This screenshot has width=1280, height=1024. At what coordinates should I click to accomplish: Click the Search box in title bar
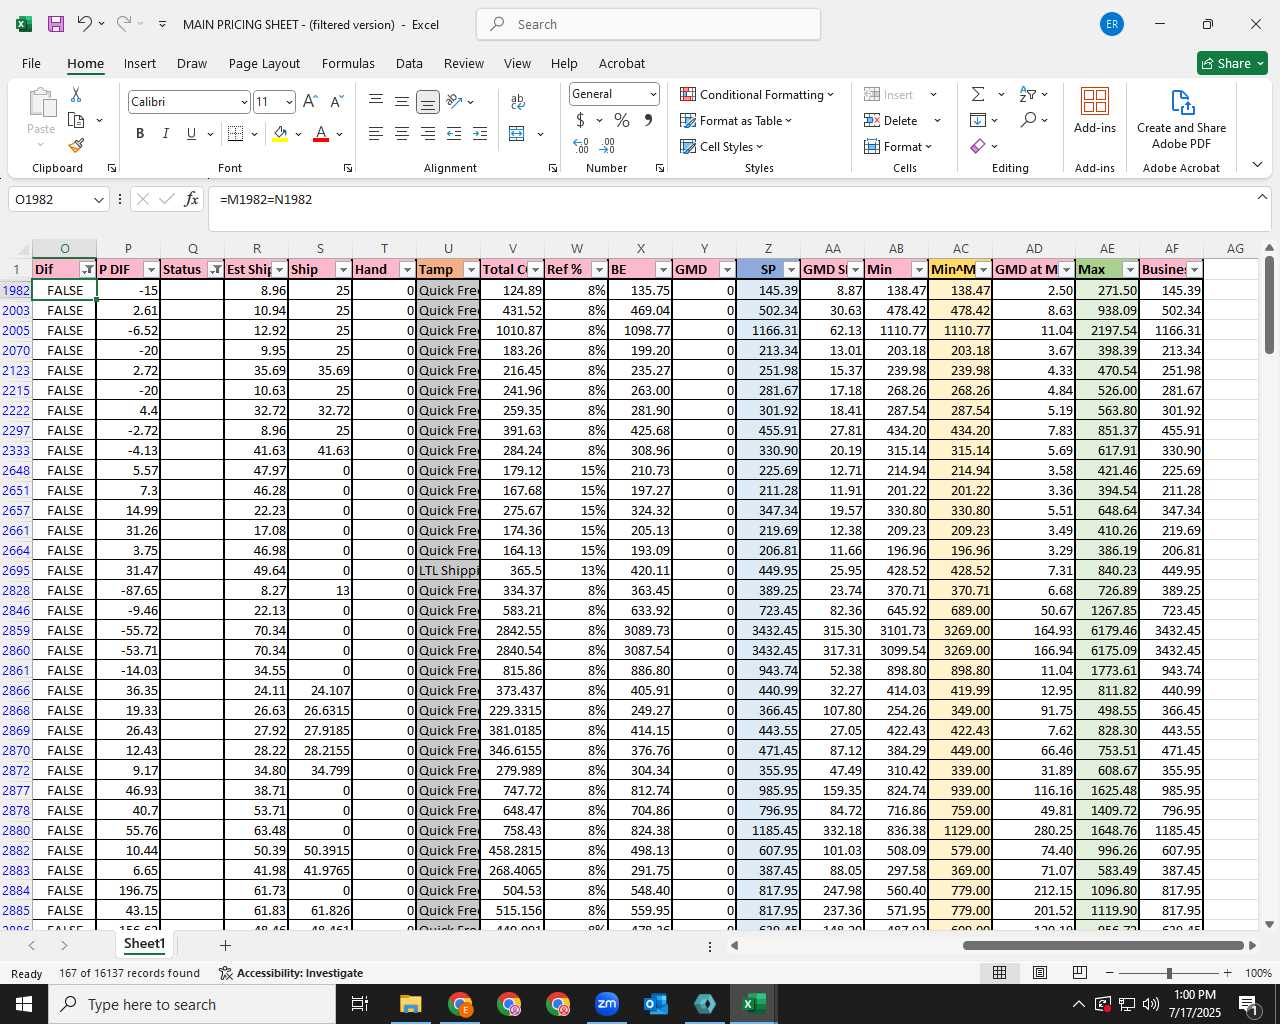(x=648, y=24)
